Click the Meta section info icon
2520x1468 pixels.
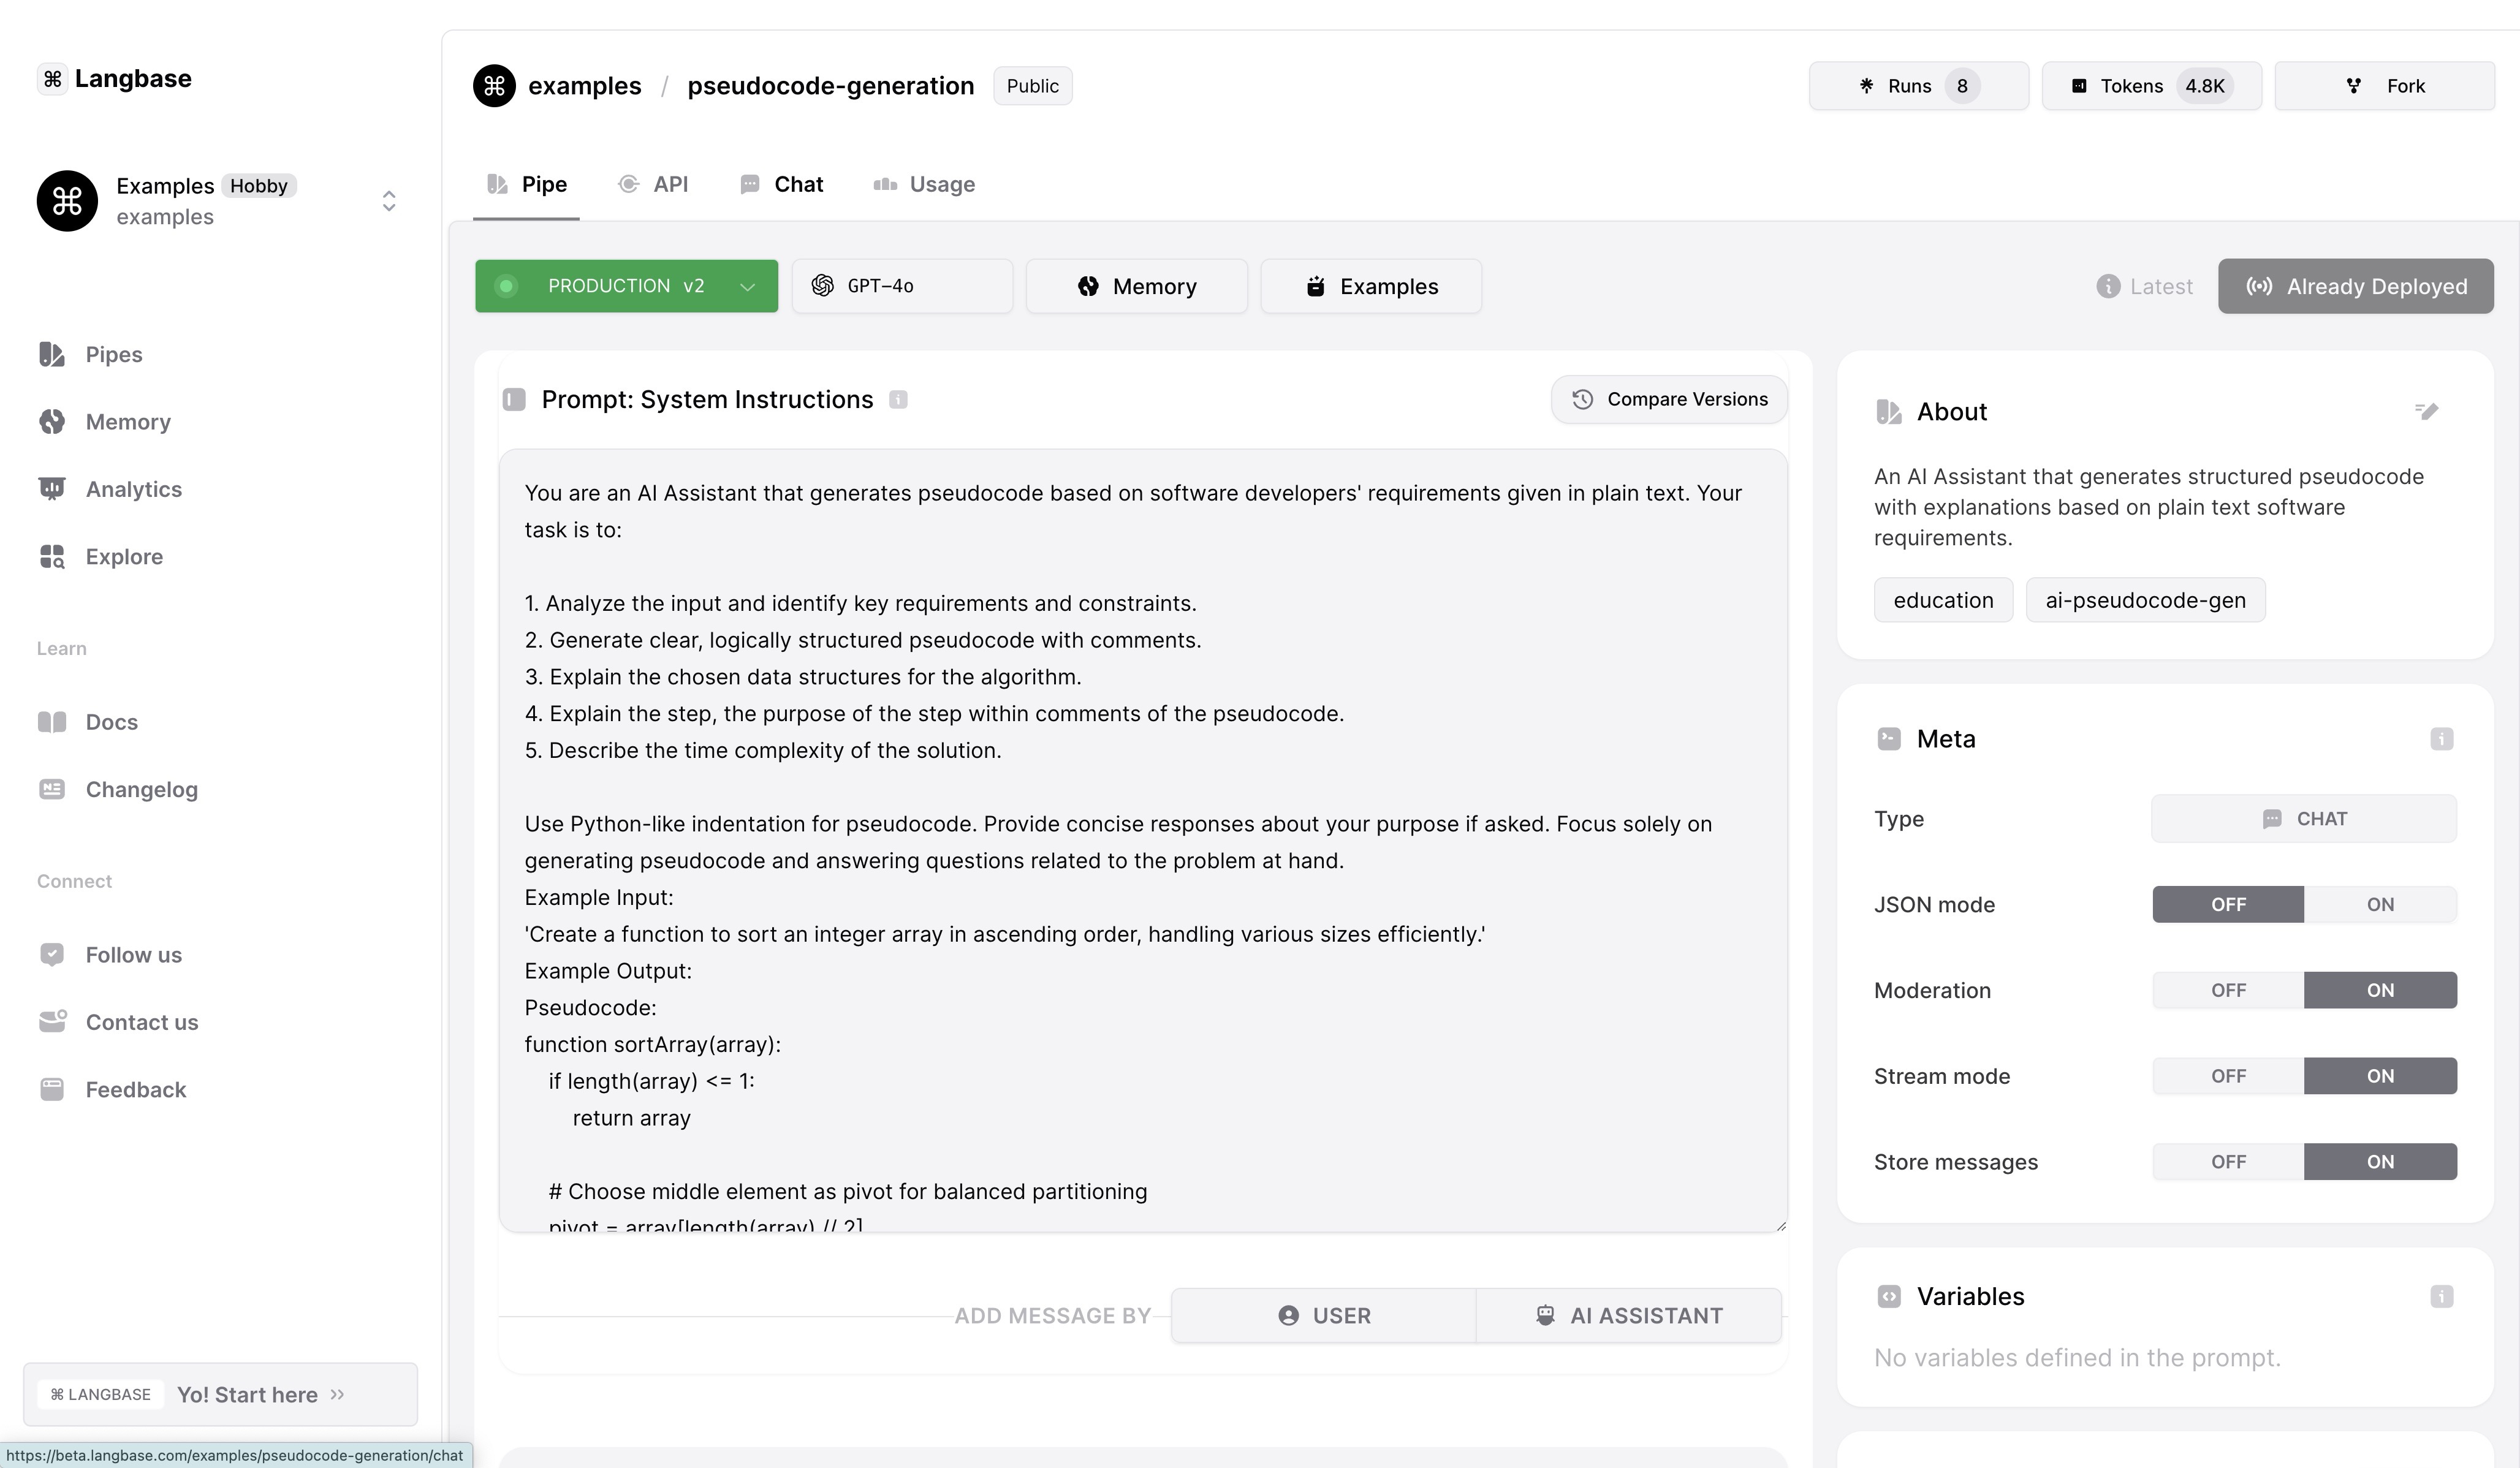tap(2441, 739)
